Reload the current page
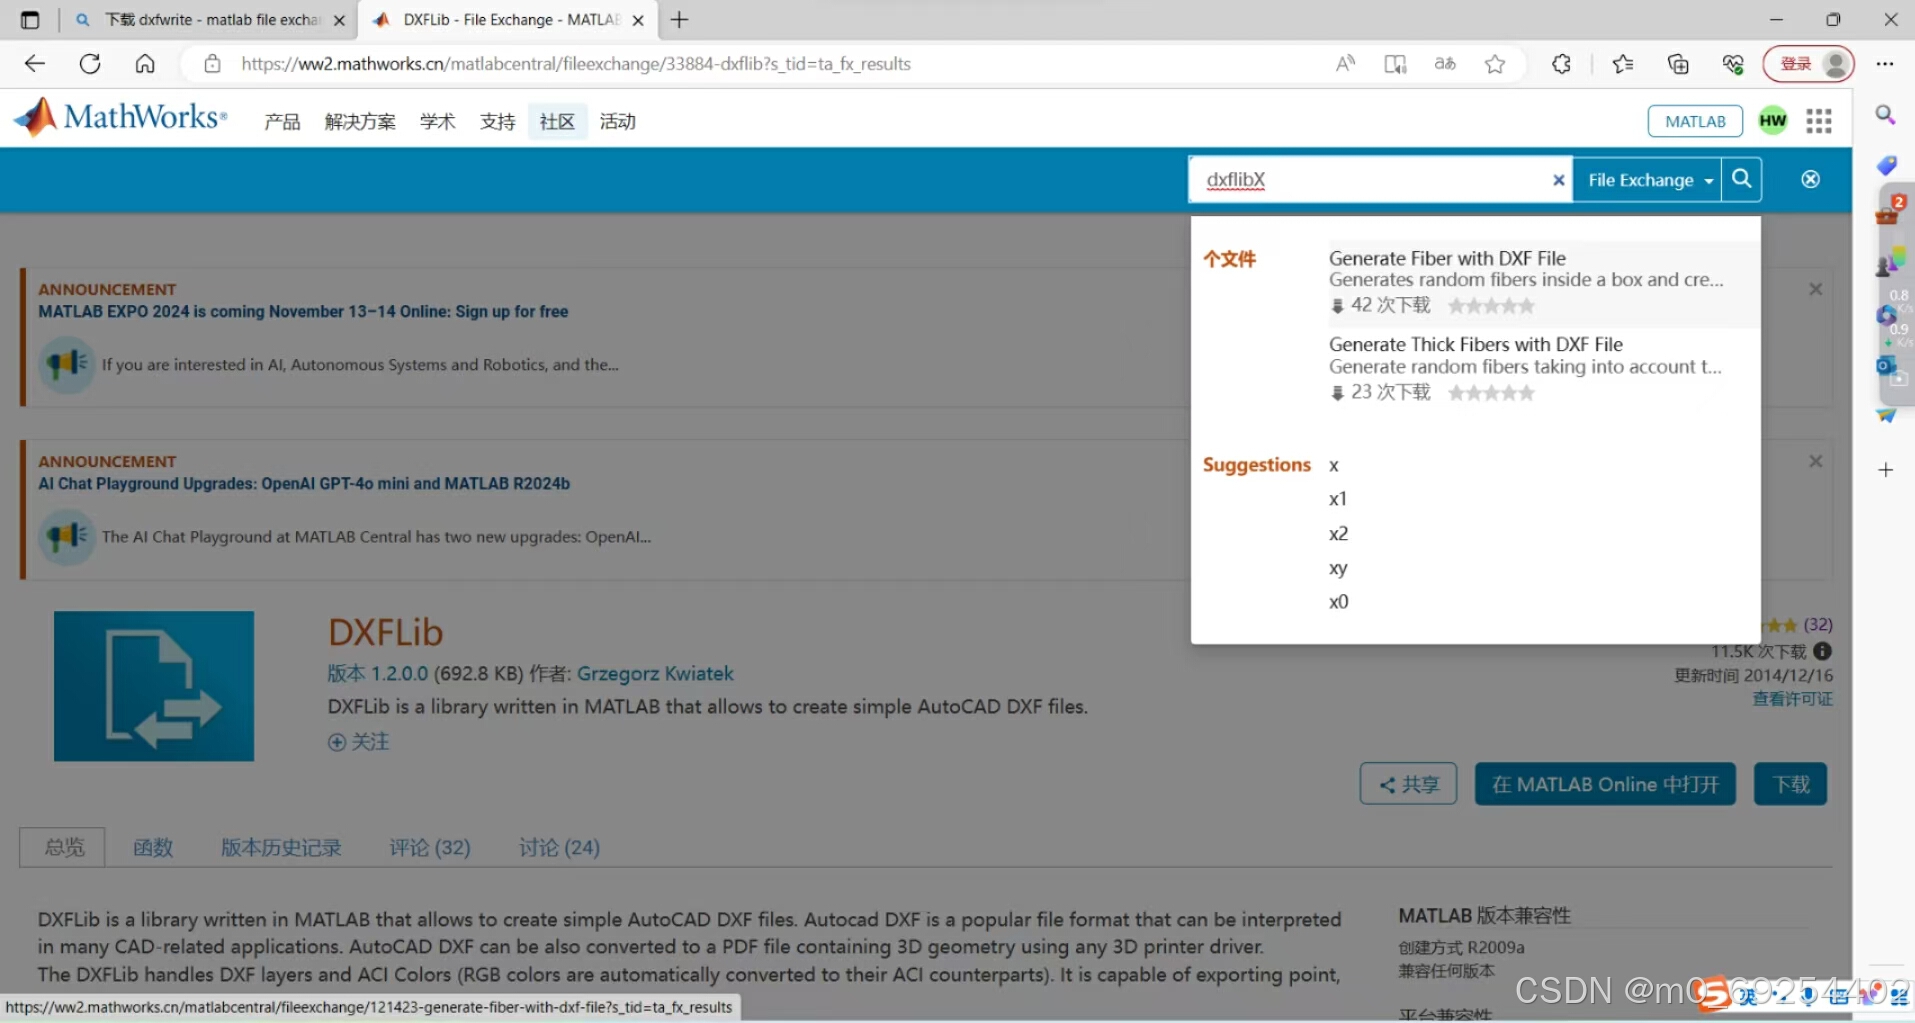Image resolution: width=1915 pixels, height=1023 pixels. click(90, 64)
